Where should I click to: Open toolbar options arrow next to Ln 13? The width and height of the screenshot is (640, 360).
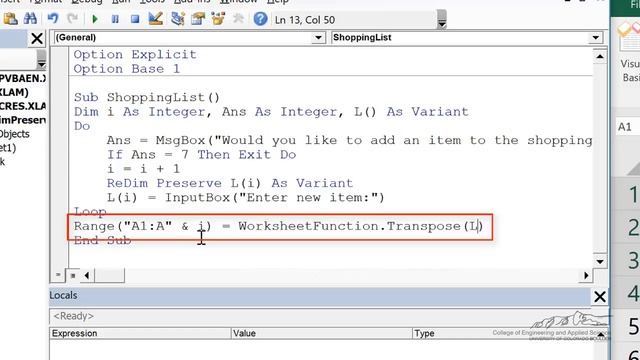click(442, 20)
